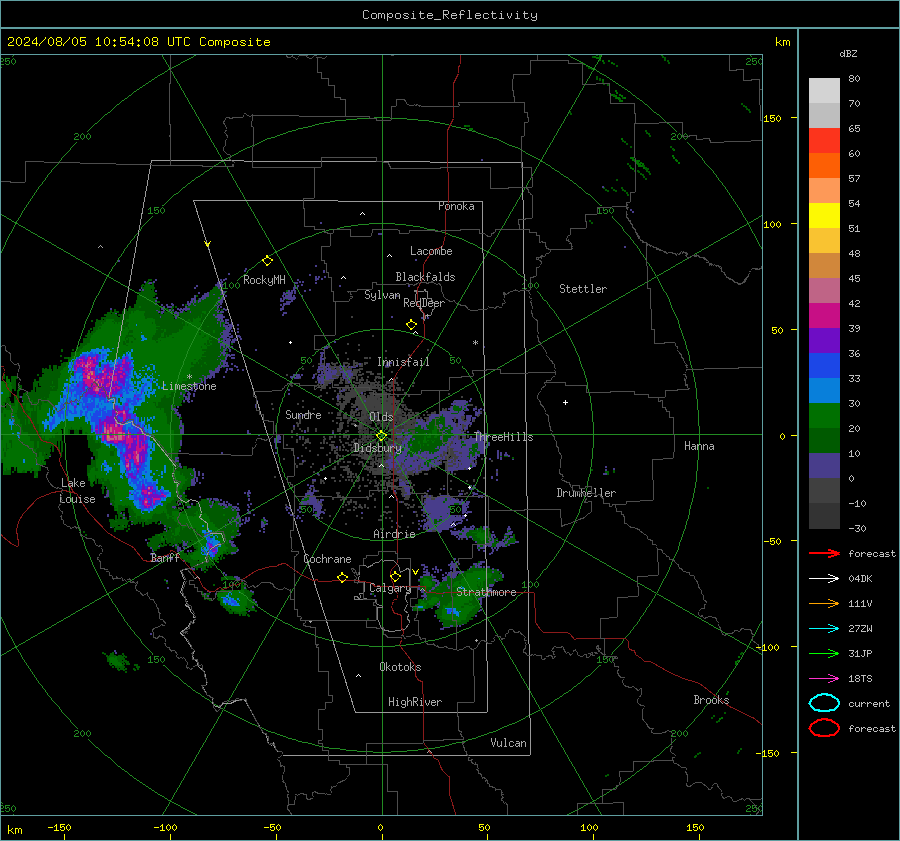Screen dimensions: 900x841
Task: Click the cyan current ellipse icon
Action: (824, 703)
